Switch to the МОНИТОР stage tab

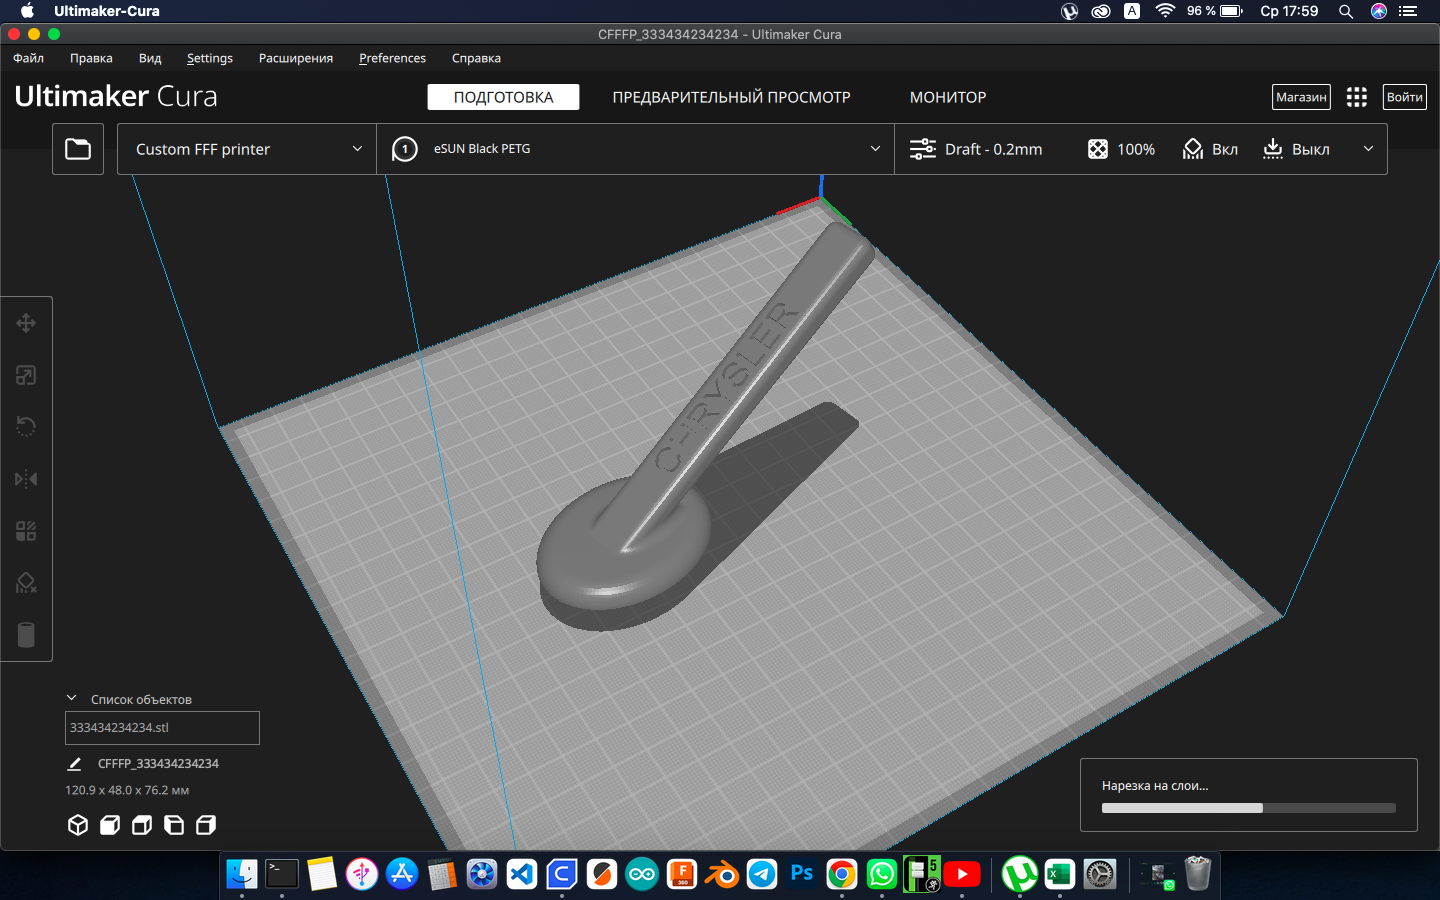coord(948,97)
